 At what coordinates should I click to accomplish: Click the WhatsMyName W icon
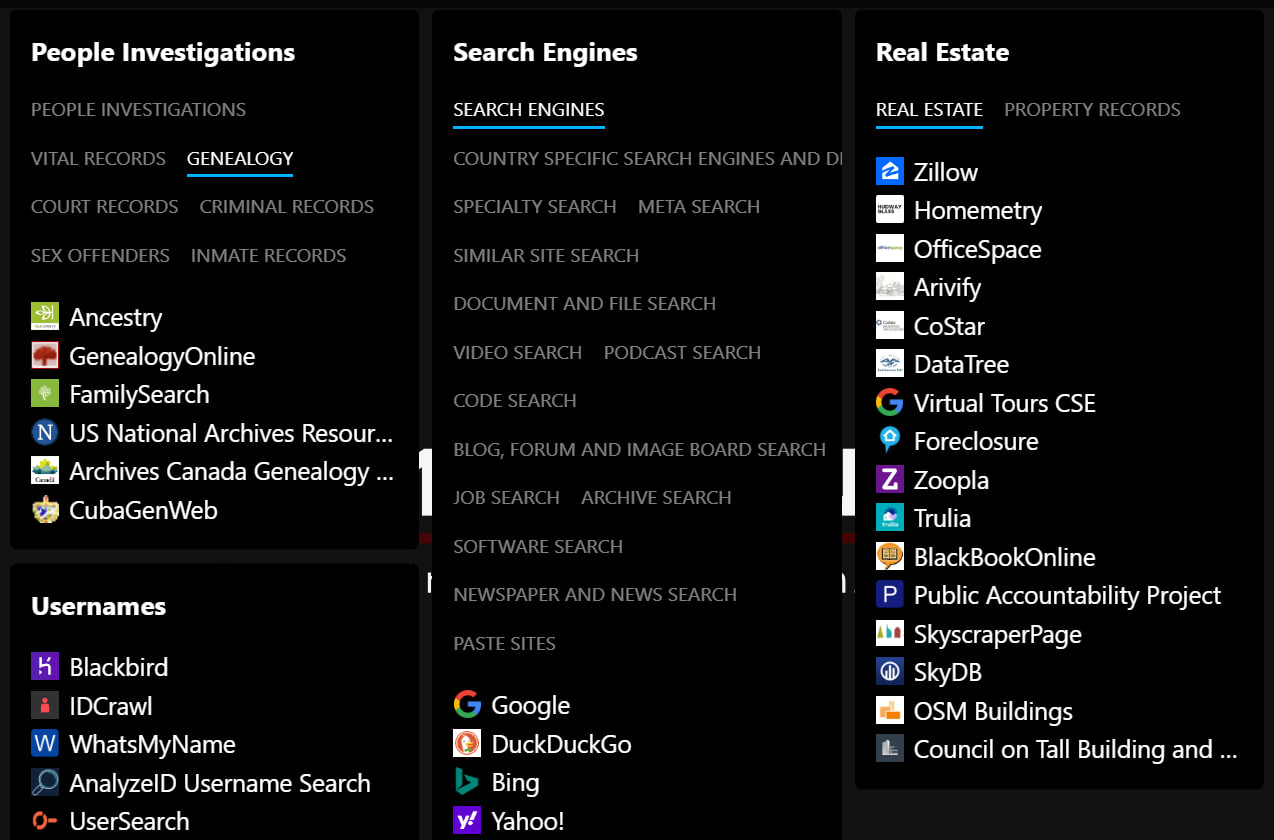(45, 744)
